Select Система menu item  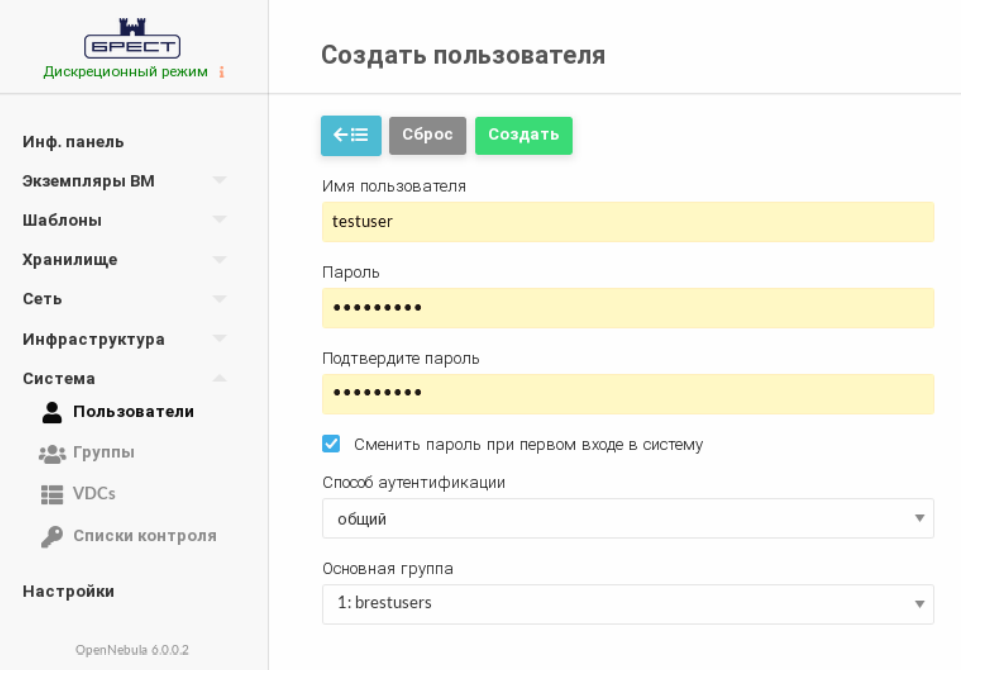pos(59,379)
